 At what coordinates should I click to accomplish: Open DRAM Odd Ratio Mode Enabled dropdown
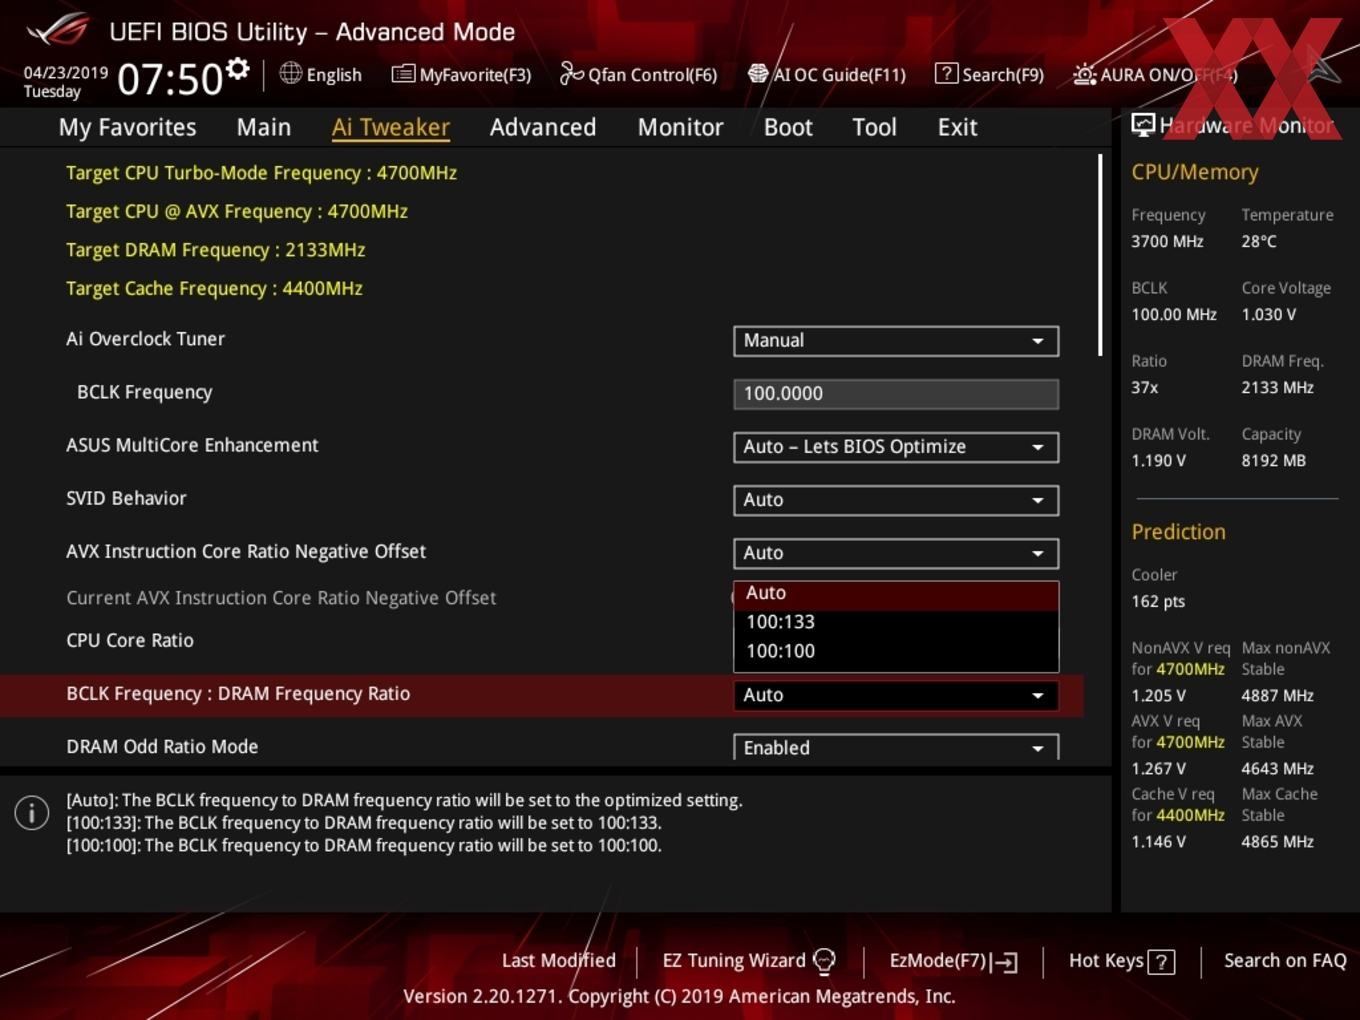coord(896,747)
